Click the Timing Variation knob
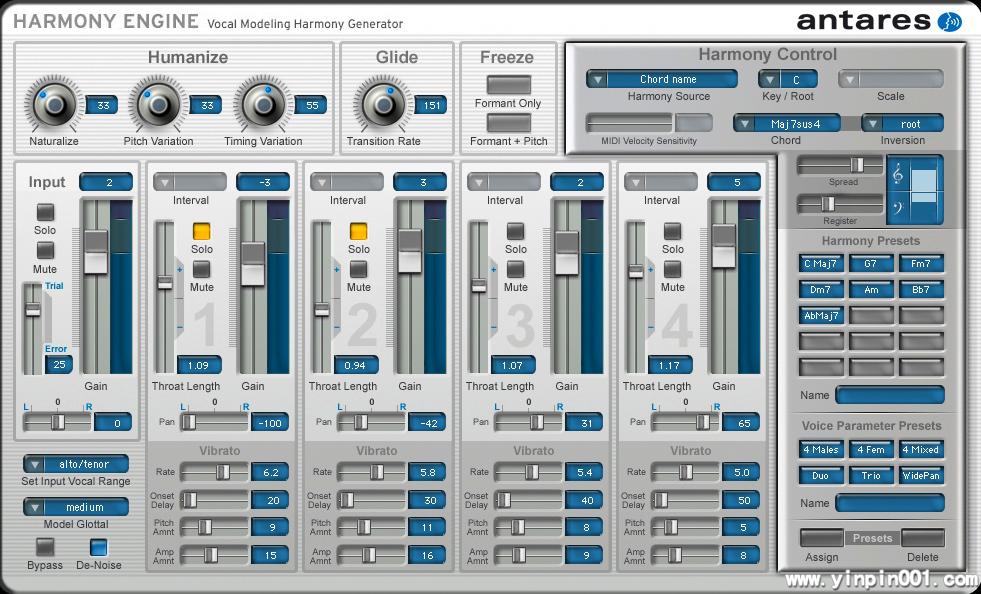This screenshot has height=594, width=981. 261,104
